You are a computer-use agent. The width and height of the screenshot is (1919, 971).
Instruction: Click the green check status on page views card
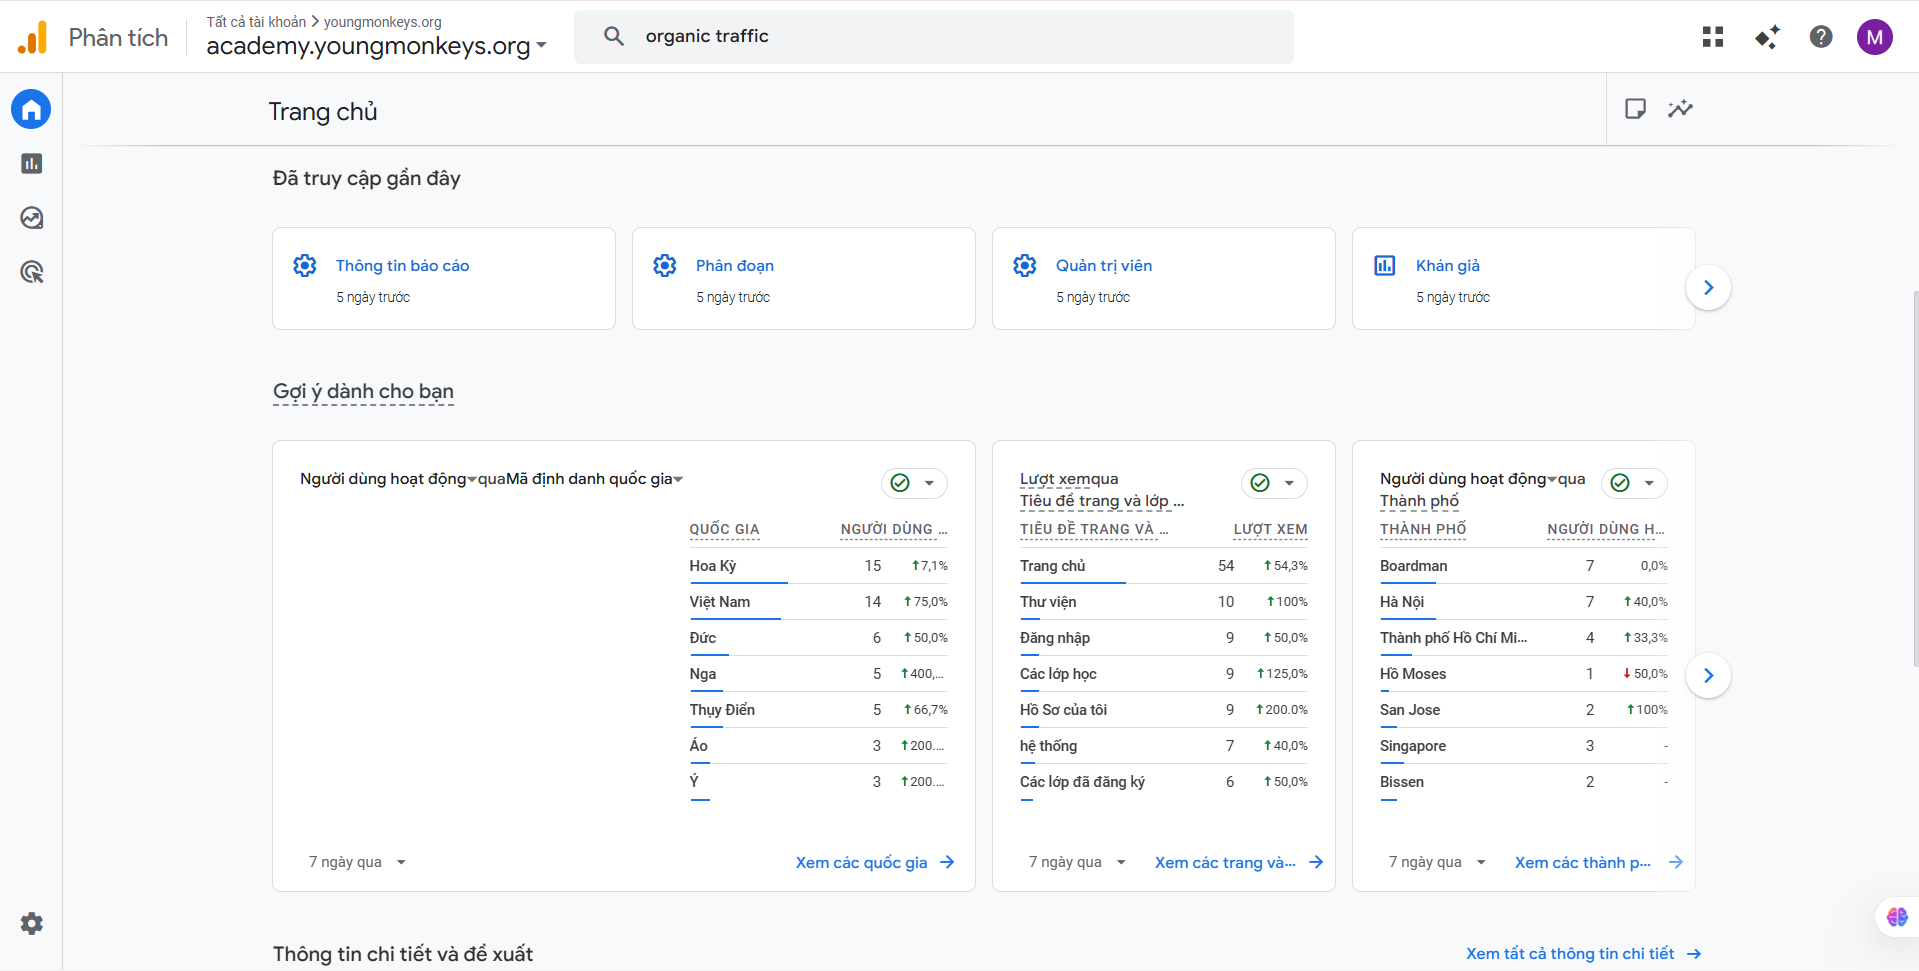click(1260, 483)
